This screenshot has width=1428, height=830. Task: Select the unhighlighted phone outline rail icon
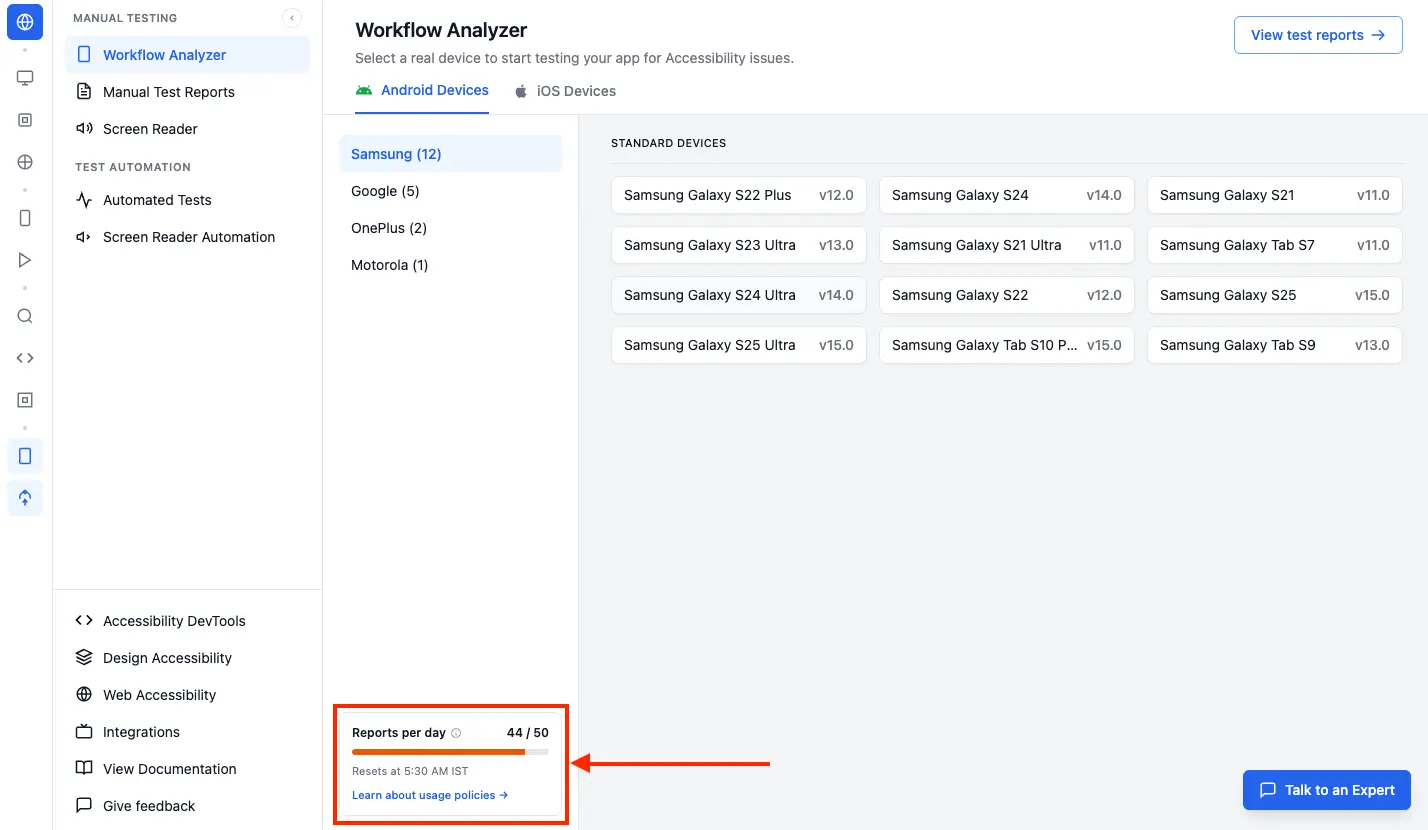[x=25, y=218]
